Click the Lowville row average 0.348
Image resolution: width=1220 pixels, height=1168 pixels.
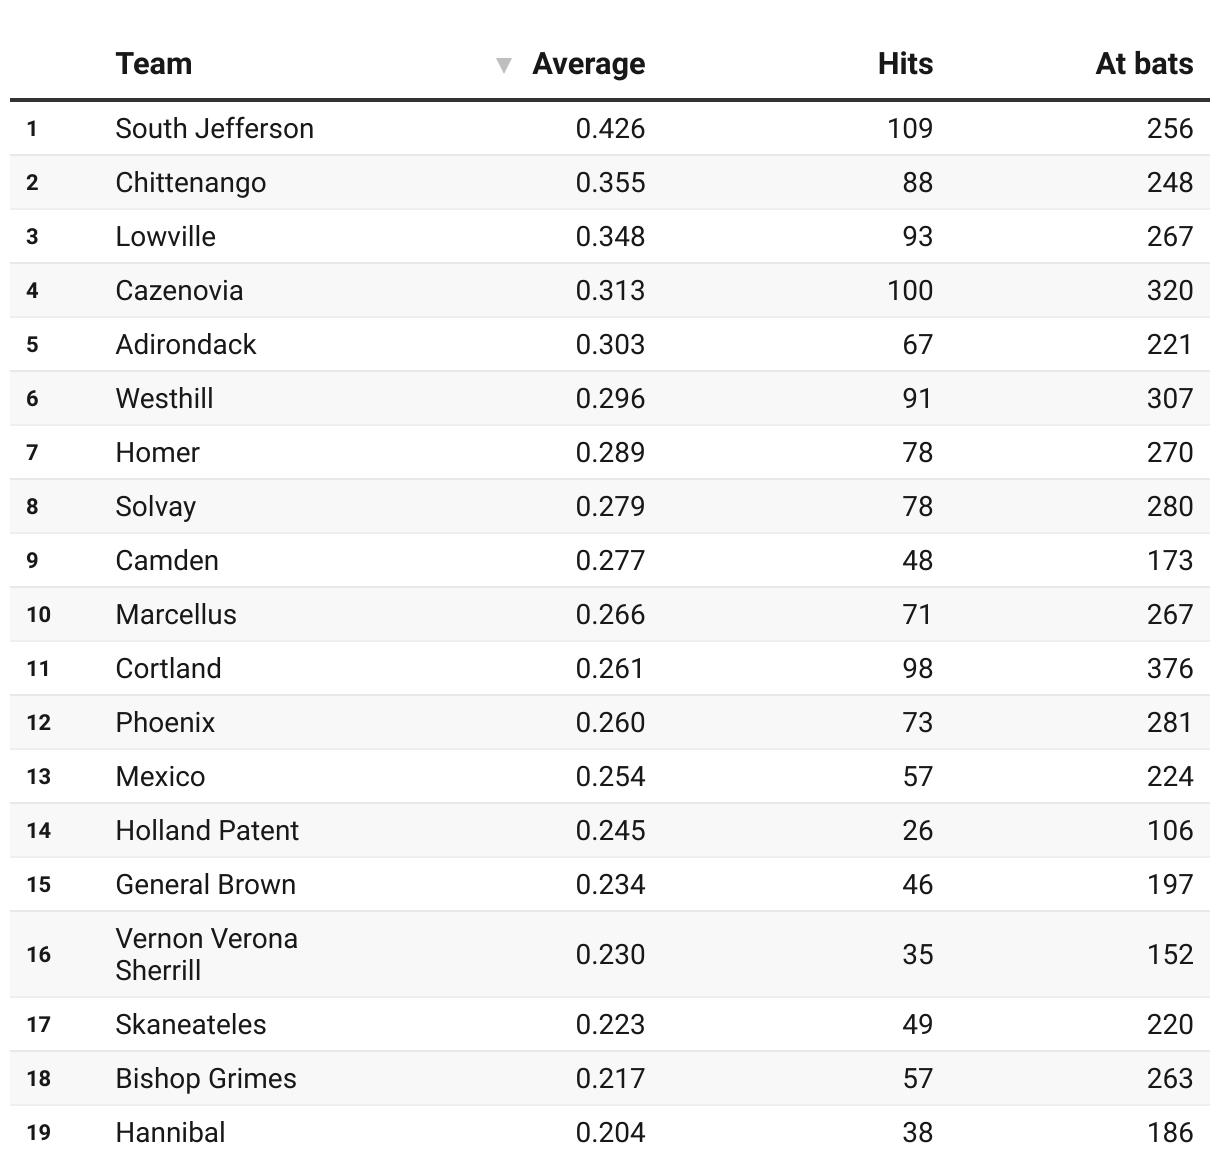(x=610, y=237)
